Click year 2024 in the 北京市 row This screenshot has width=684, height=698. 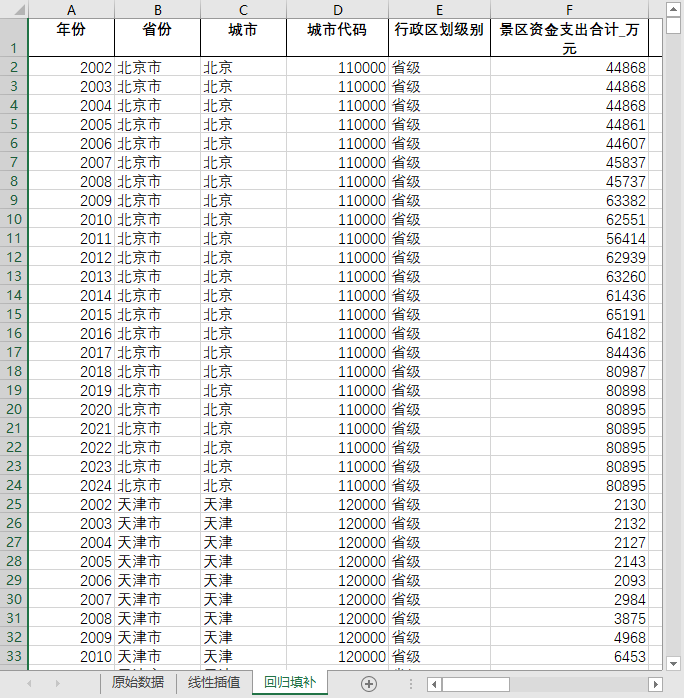71,485
